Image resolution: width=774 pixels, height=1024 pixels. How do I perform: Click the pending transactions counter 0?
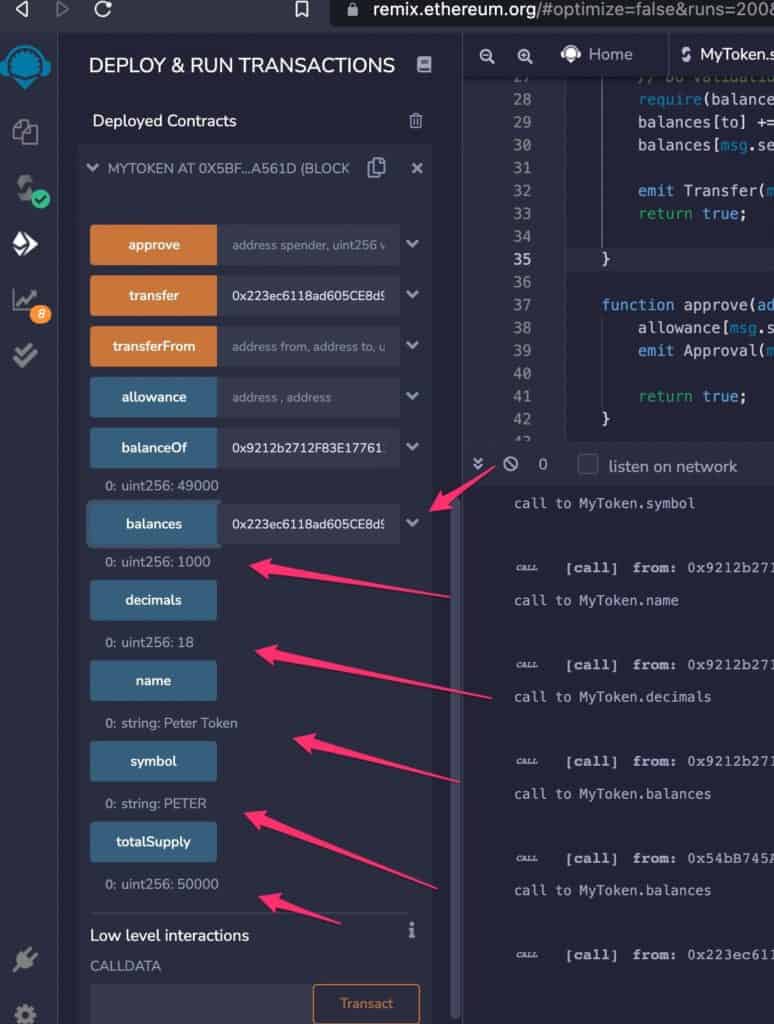pos(542,464)
